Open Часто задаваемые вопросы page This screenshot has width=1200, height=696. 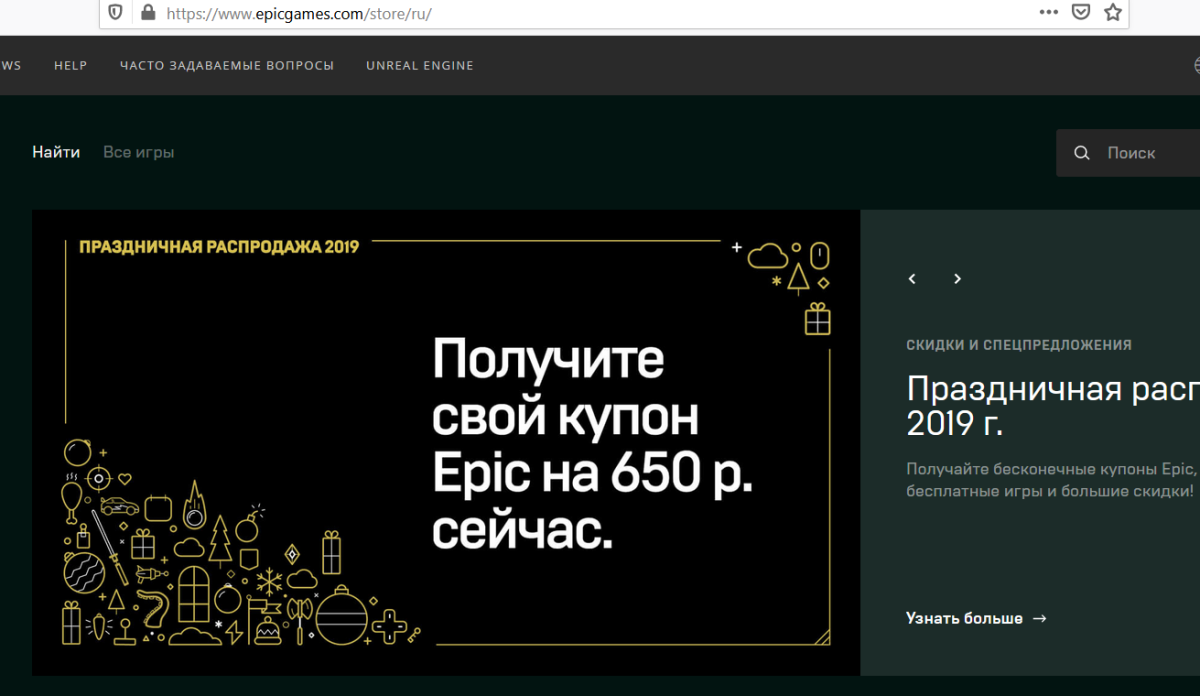[227, 65]
